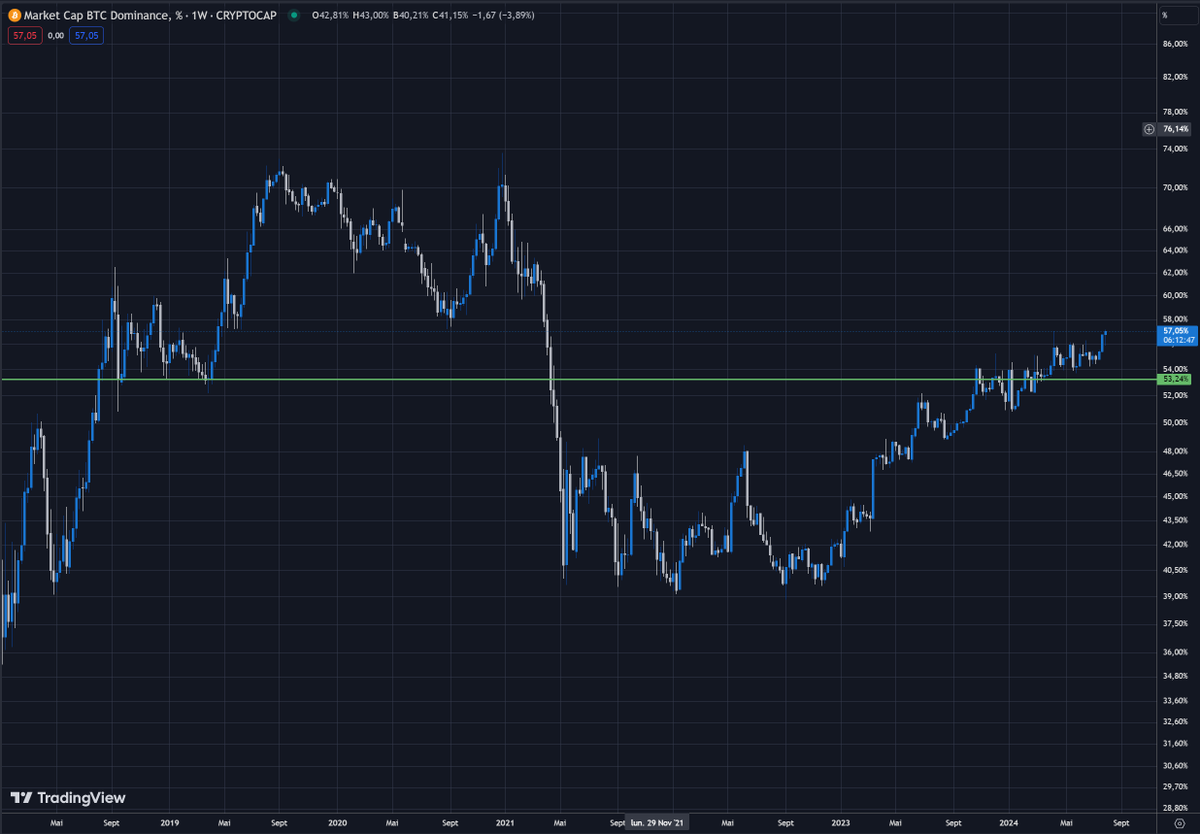Click the last blue candle on the chart

[x=1105, y=335]
